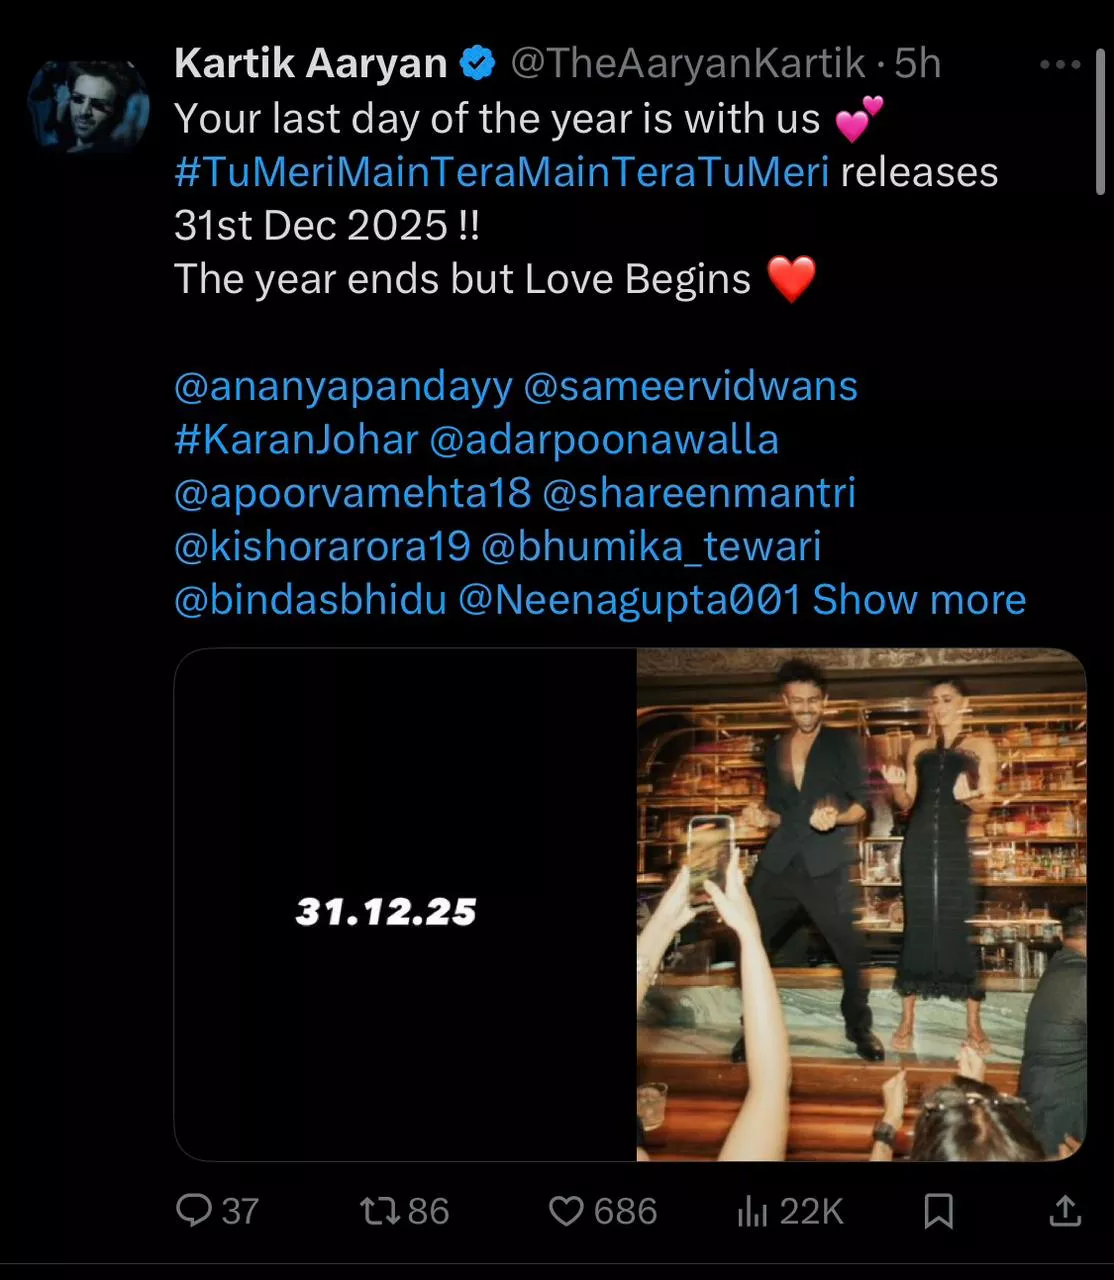Visit the @ananyapandayy mention
This screenshot has width=1114, height=1280.
point(343,387)
